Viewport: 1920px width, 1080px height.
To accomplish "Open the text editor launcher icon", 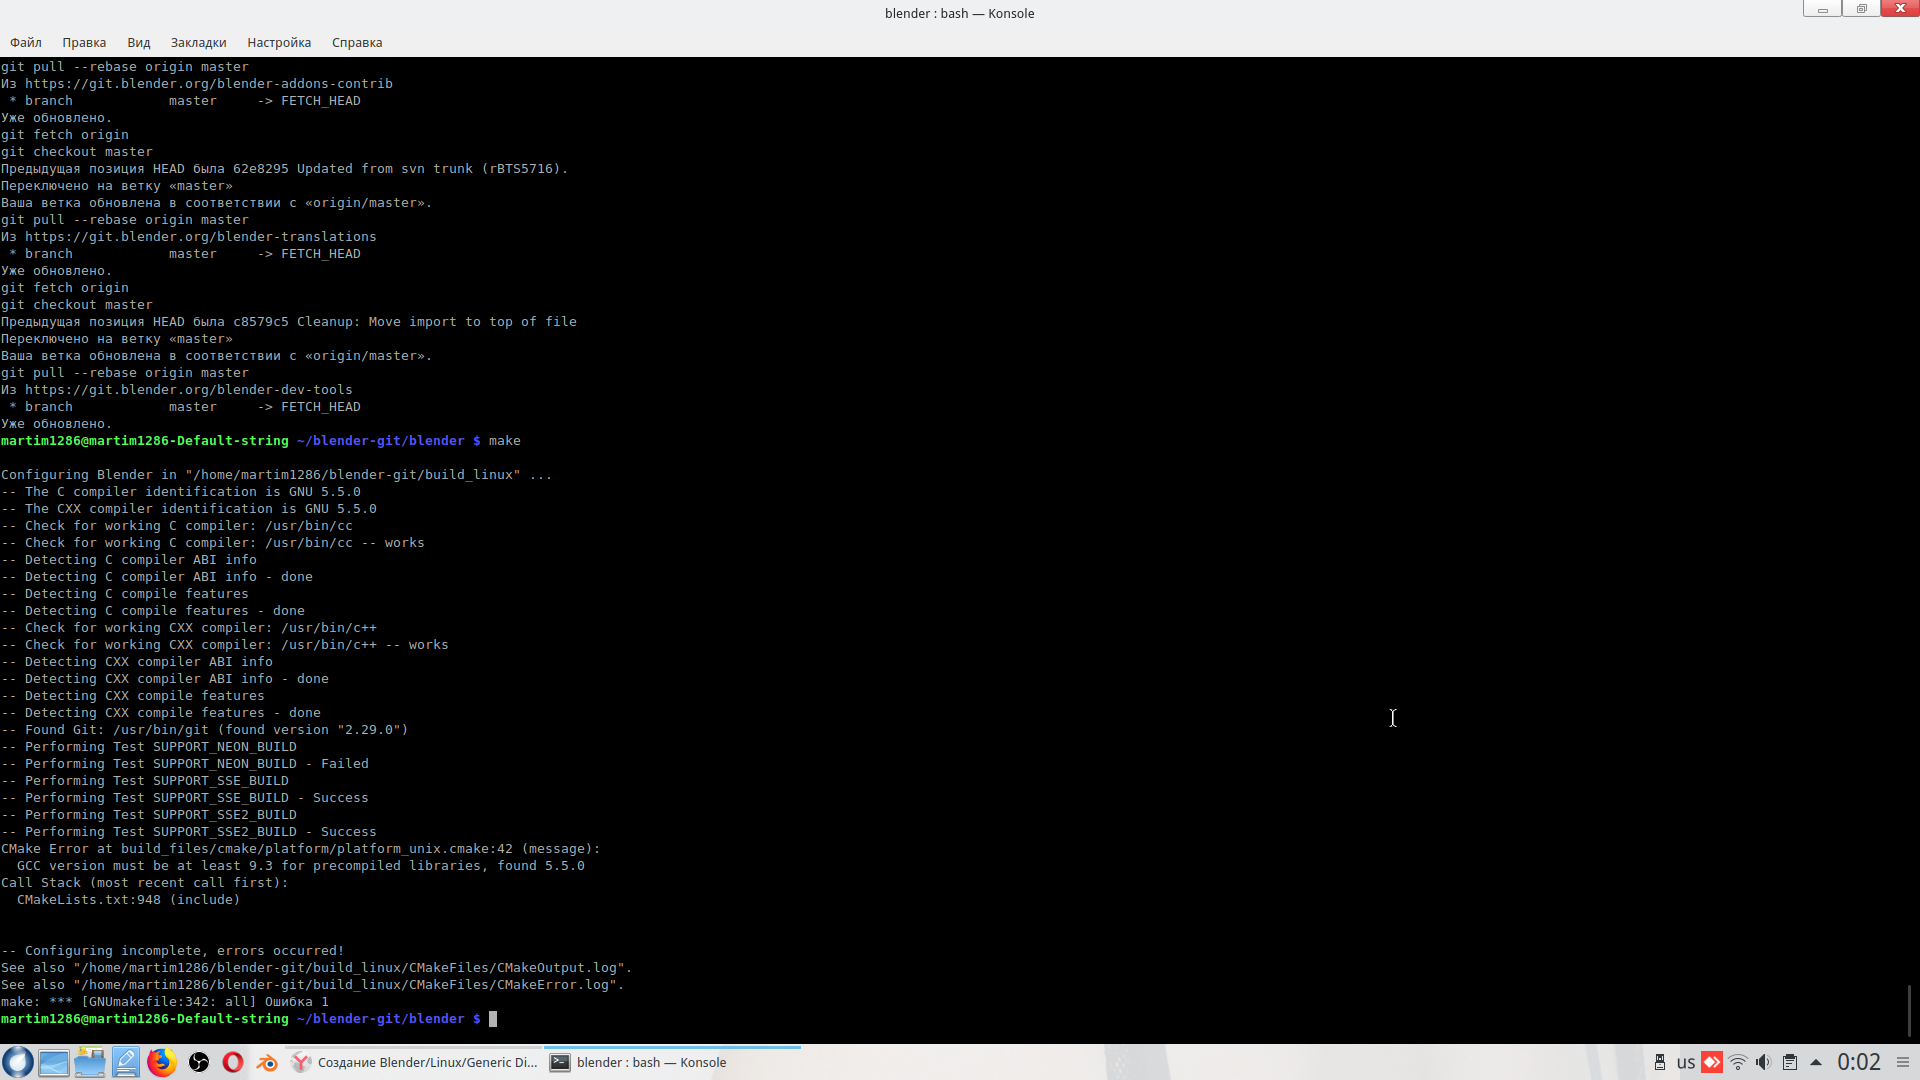I will 126,1062.
